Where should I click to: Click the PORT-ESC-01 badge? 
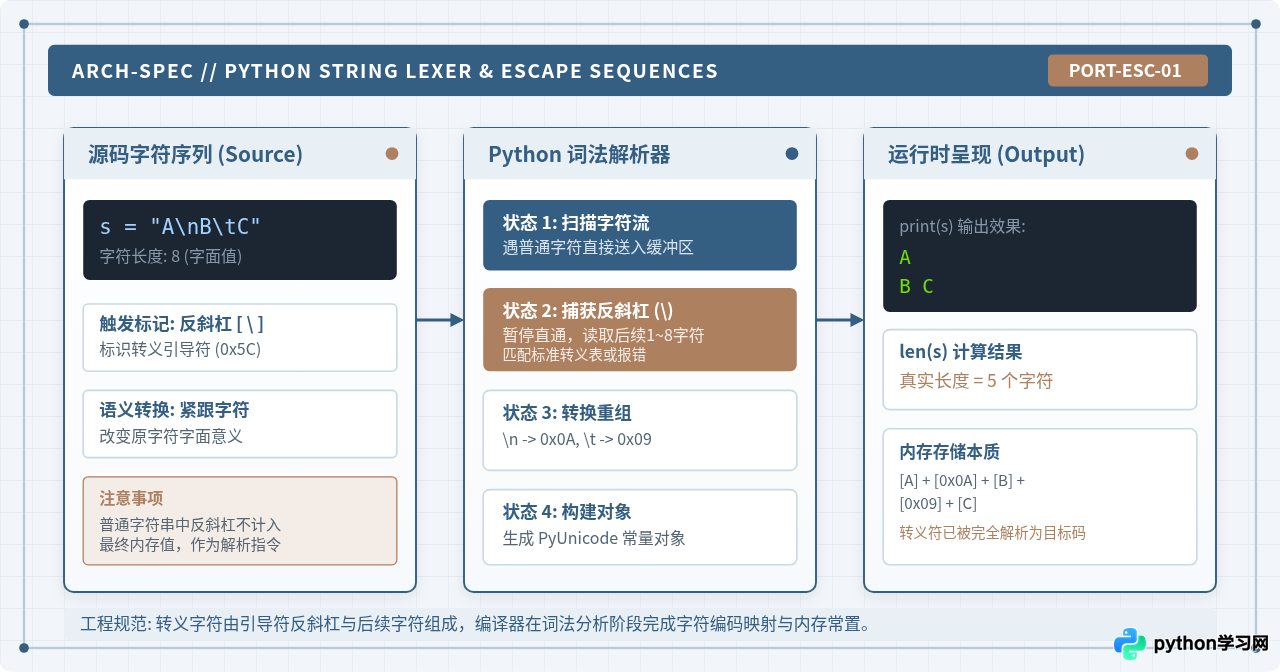1127,71
